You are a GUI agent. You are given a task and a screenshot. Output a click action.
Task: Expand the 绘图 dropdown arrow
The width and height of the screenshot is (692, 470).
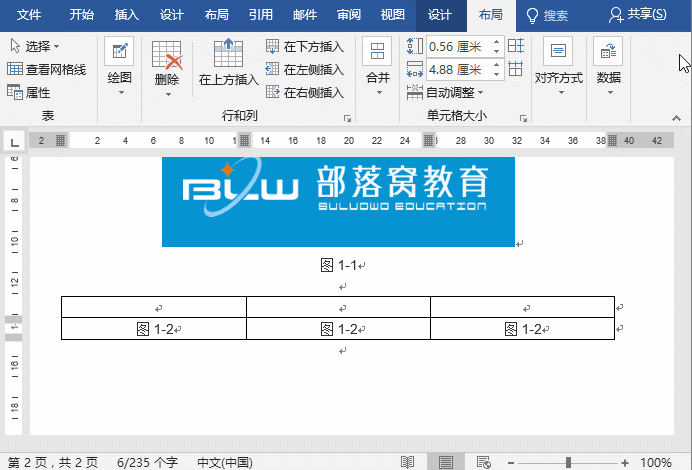tap(121, 93)
